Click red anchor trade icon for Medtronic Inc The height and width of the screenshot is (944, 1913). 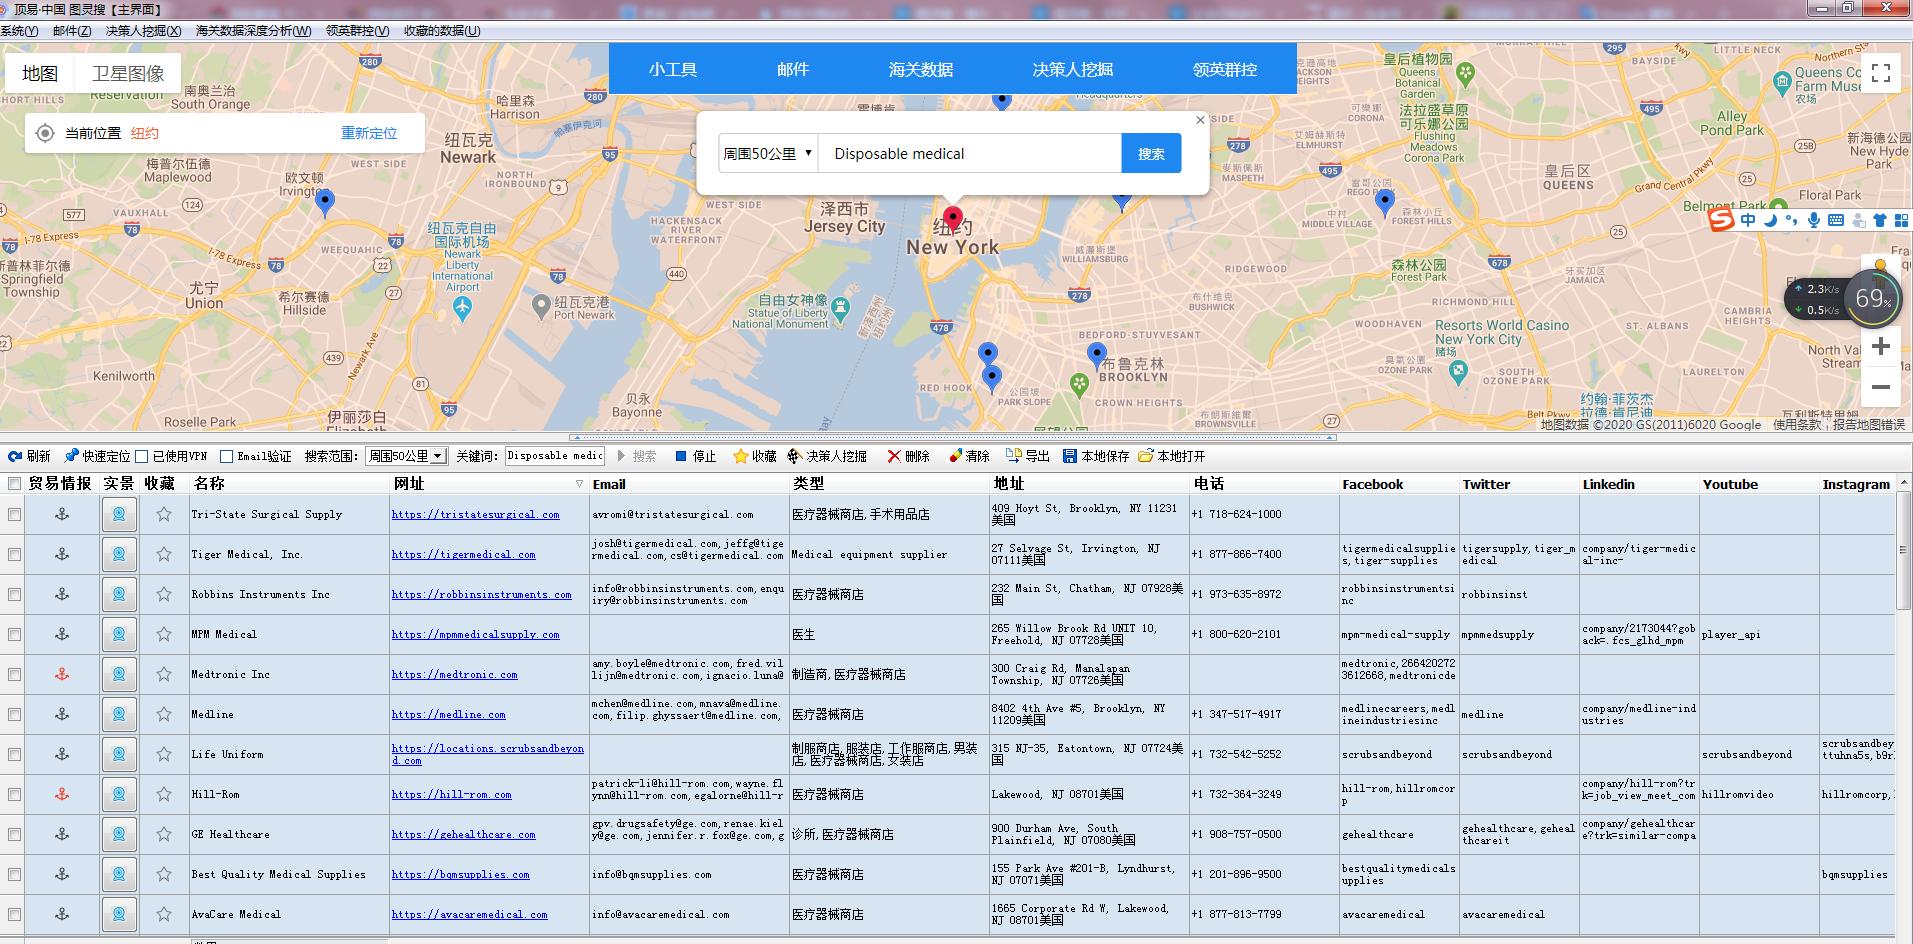coord(62,674)
